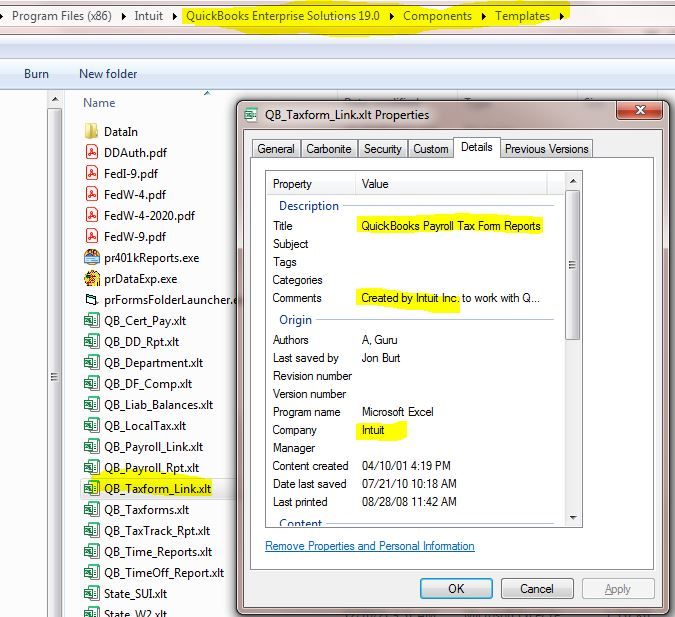Screen dimensions: 675x617
Task: Select the QB_DD_Rpt.xlt Excel icon
Action: 91,341
